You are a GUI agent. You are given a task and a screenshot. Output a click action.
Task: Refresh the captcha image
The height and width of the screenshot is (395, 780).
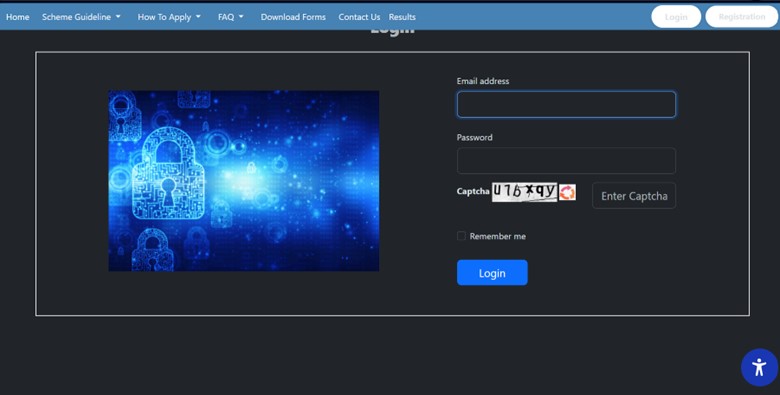[567, 192]
